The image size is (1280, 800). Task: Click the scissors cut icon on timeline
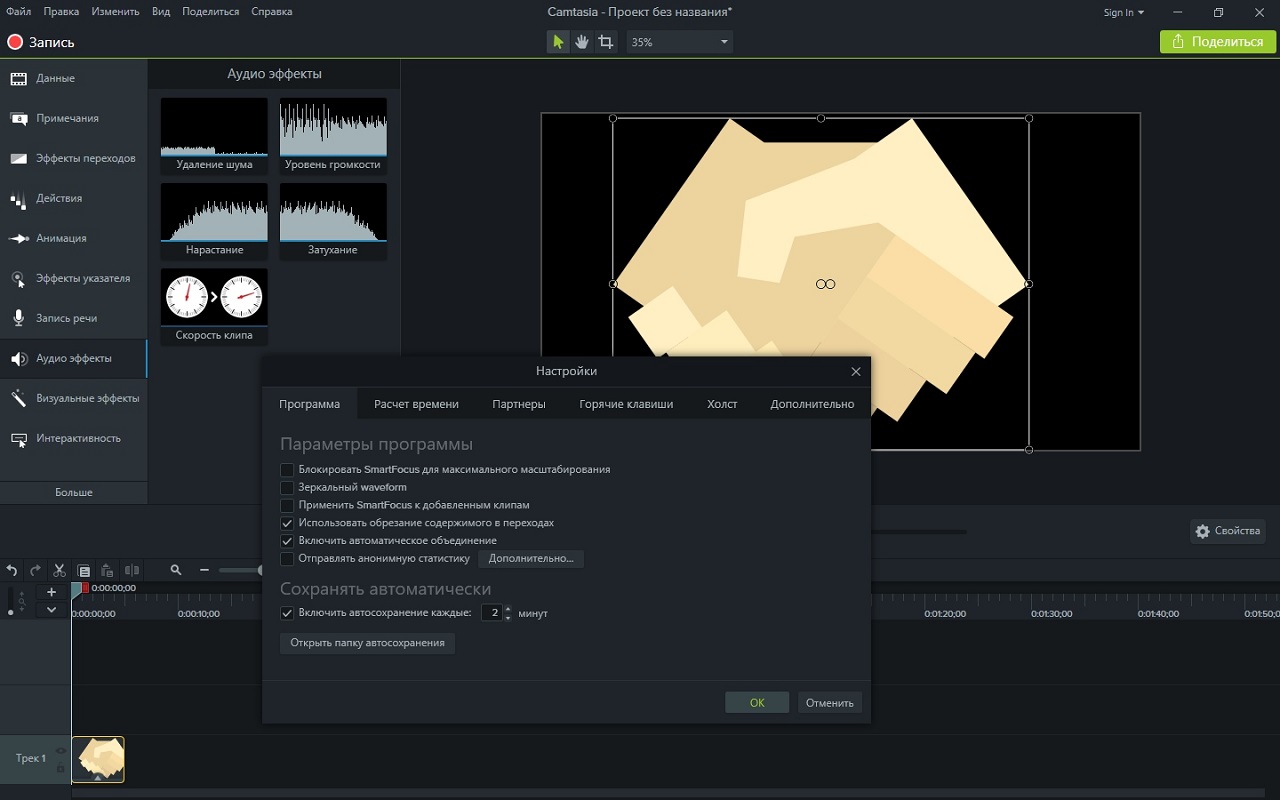(x=59, y=570)
